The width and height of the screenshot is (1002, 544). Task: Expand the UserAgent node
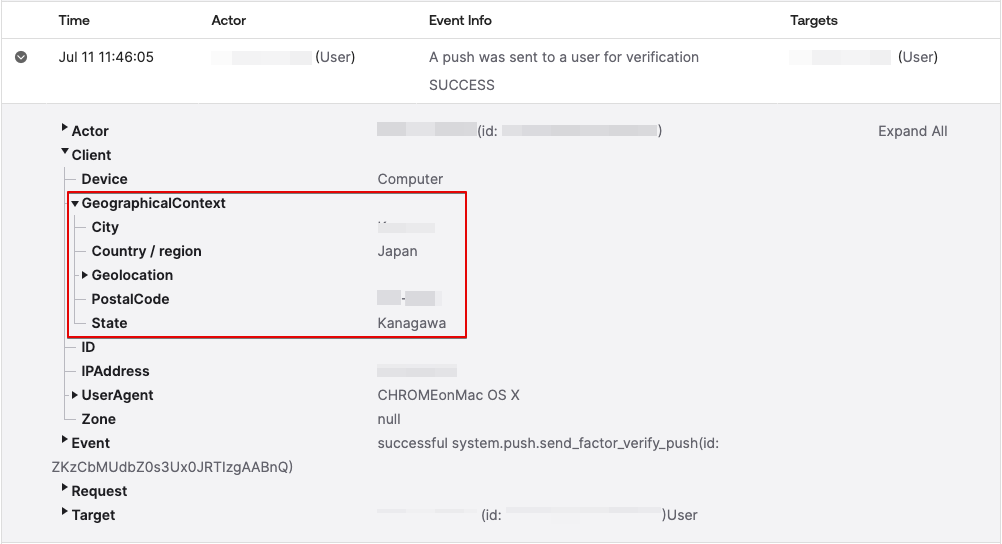pyautogui.click(x=75, y=395)
